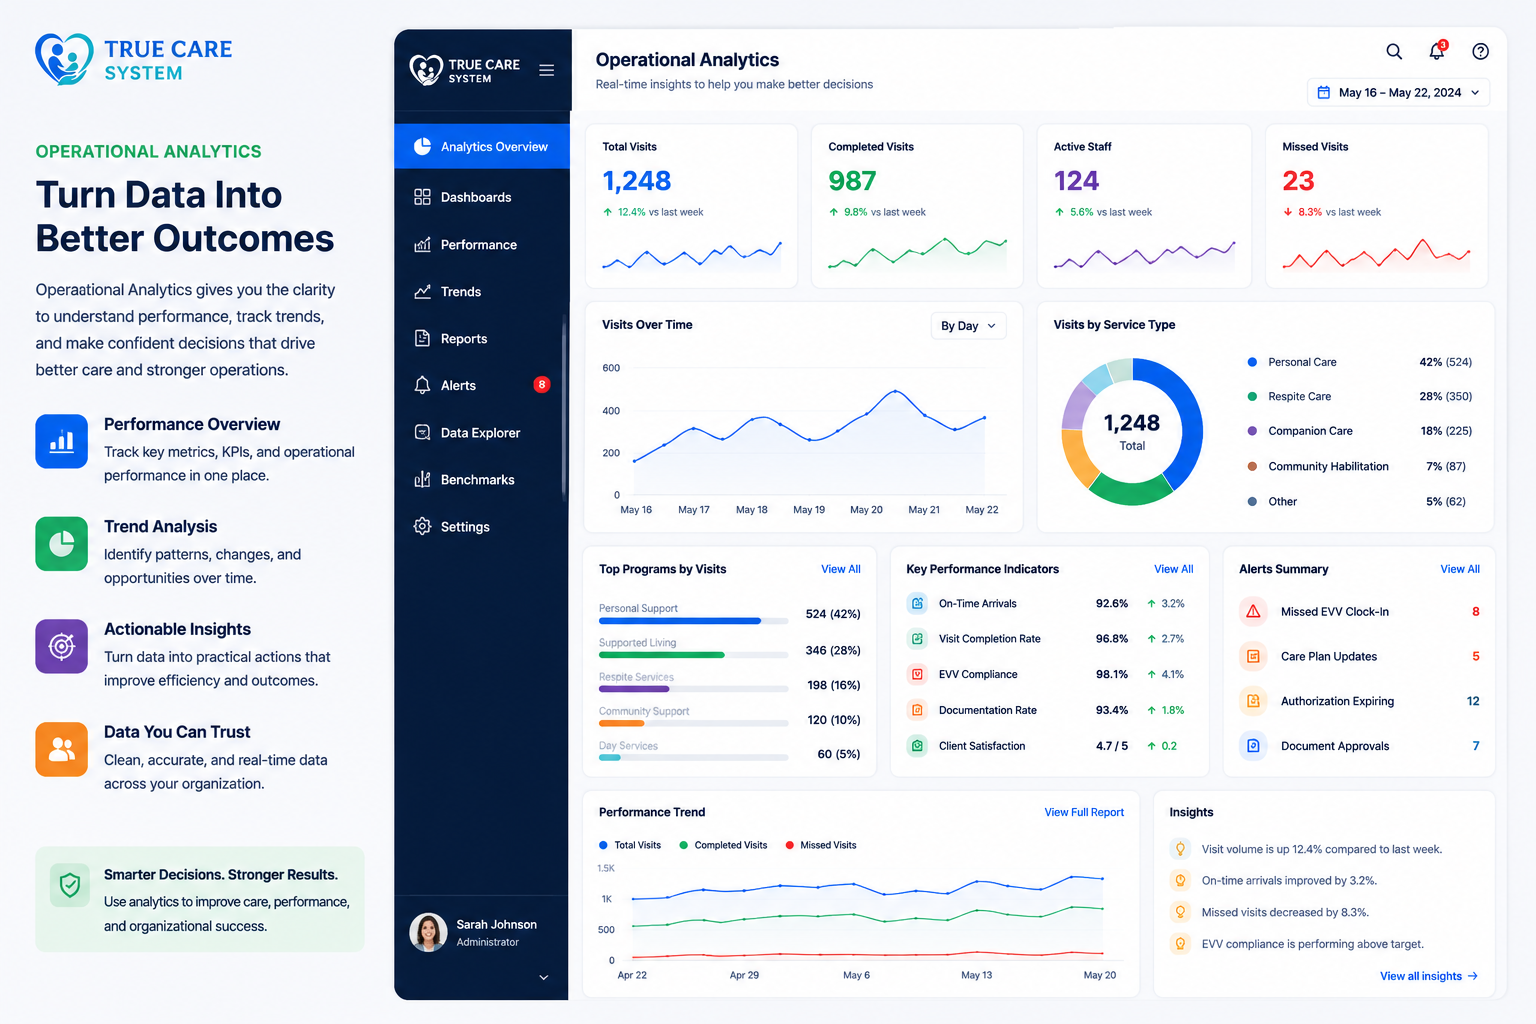Click the Client Satisfaction icon

pyautogui.click(x=917, y=745)
